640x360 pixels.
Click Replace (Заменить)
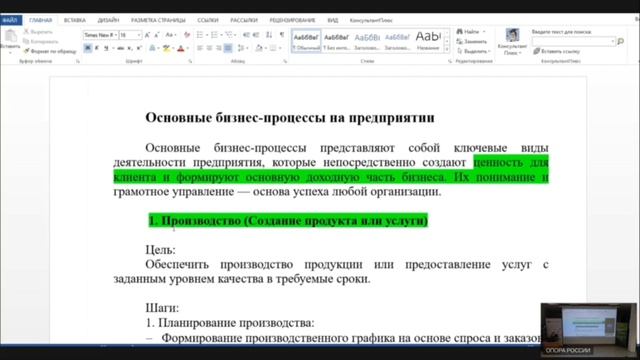[x=471, y=41]
